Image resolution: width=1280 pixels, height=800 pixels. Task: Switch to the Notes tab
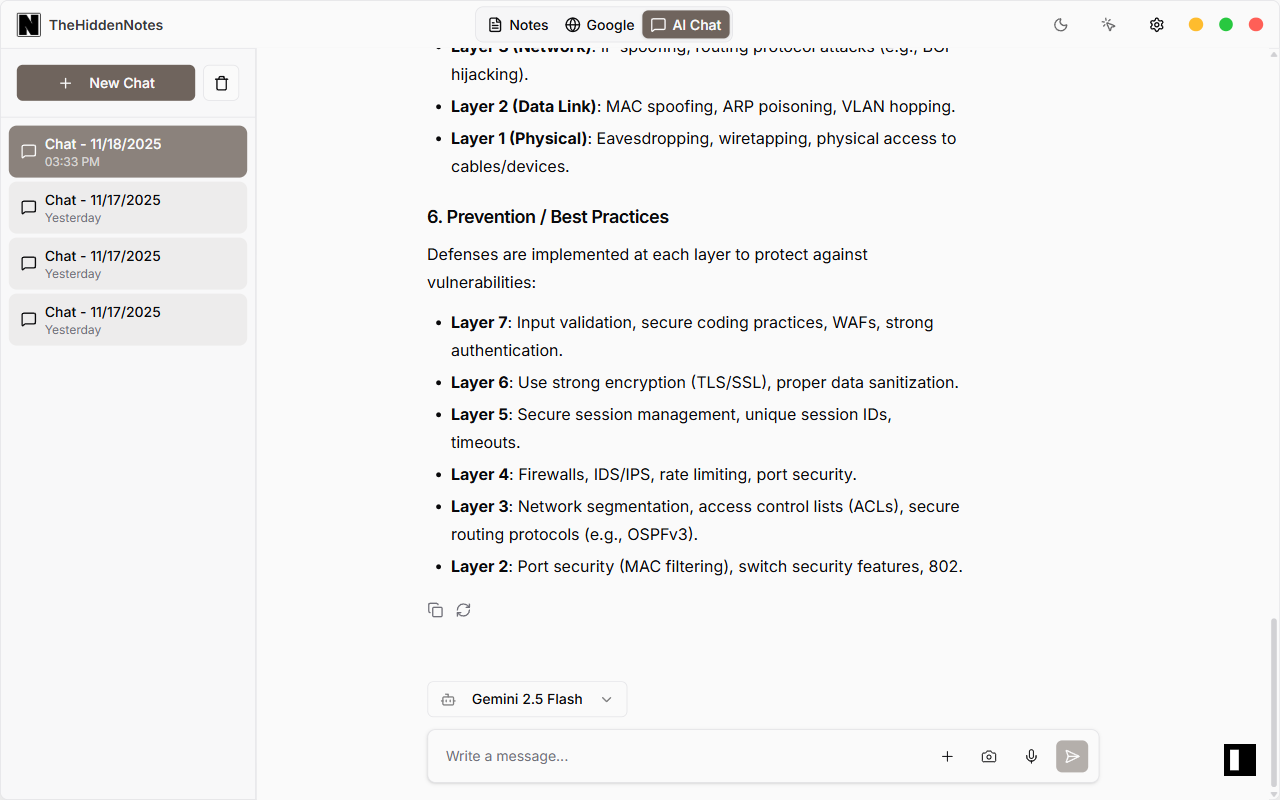(x=517, y=24)
